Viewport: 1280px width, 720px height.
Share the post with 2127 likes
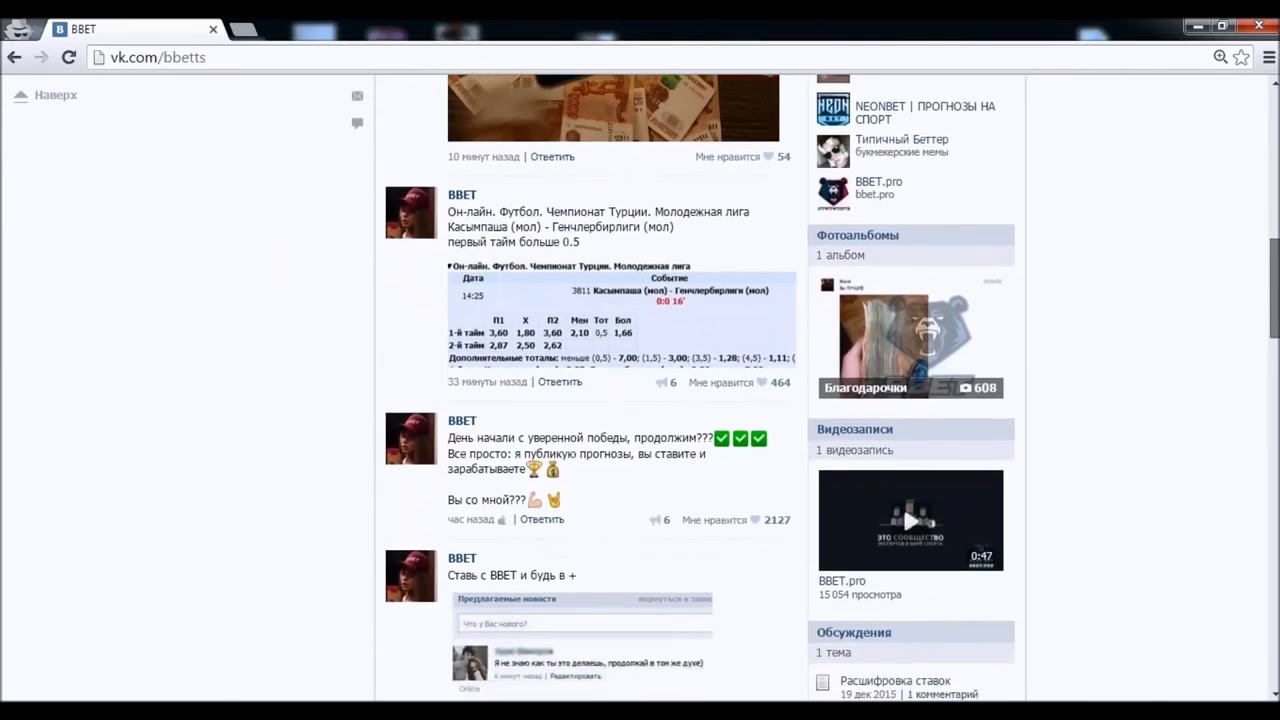click(660, 520)
